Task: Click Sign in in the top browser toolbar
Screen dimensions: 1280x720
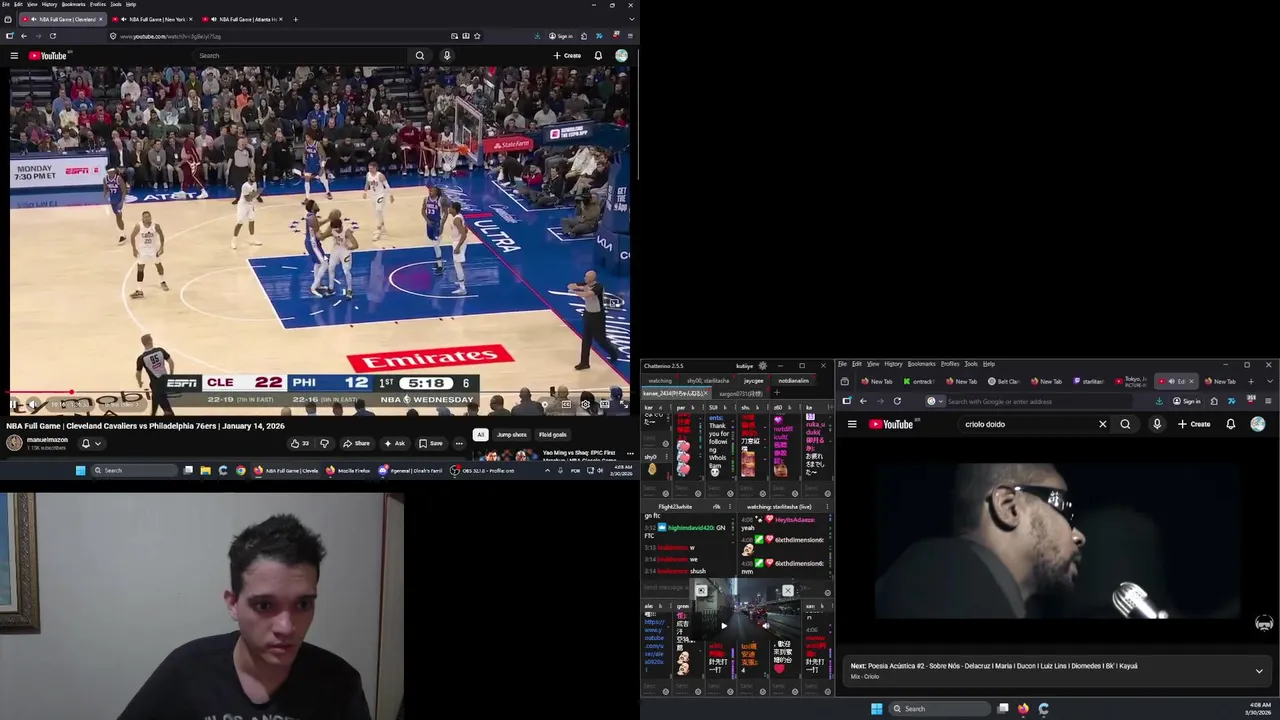Action: 561,36
